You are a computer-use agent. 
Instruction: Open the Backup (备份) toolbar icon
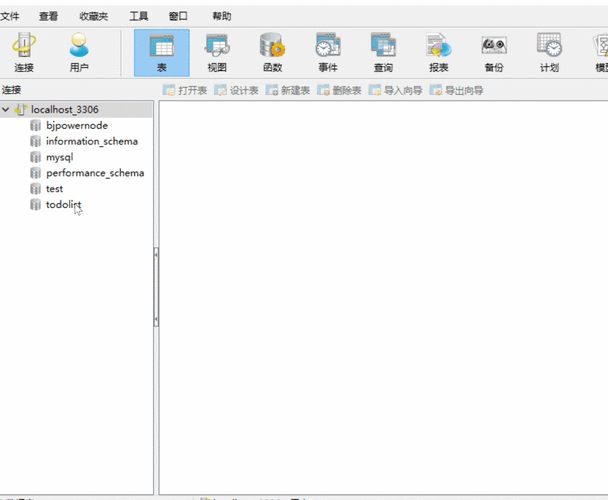point(494,52)
